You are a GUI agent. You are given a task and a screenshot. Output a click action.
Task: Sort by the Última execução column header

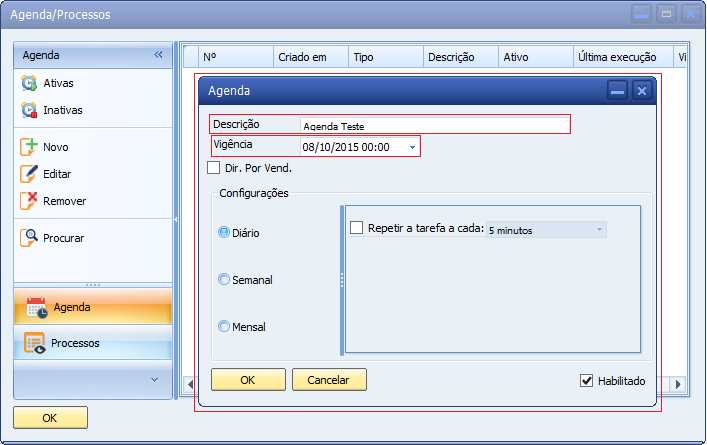[x=623, y=57]
